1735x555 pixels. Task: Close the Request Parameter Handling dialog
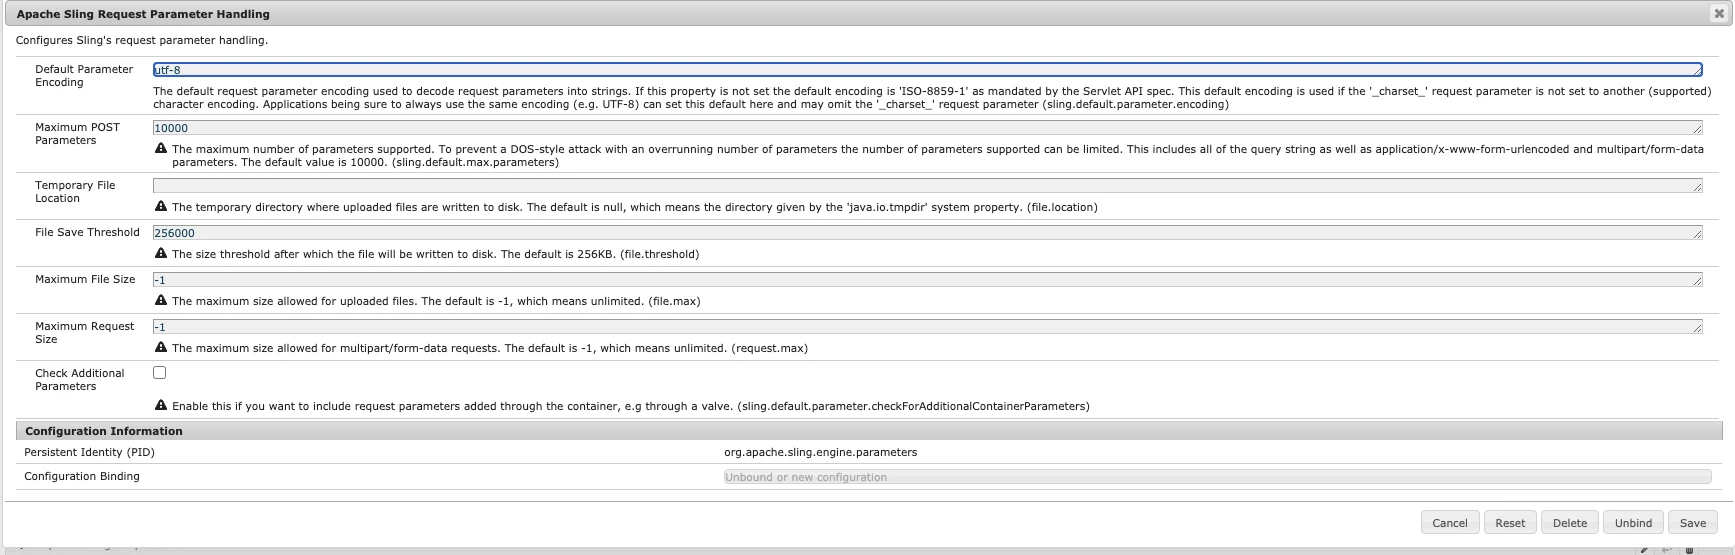click(1719, 14)
